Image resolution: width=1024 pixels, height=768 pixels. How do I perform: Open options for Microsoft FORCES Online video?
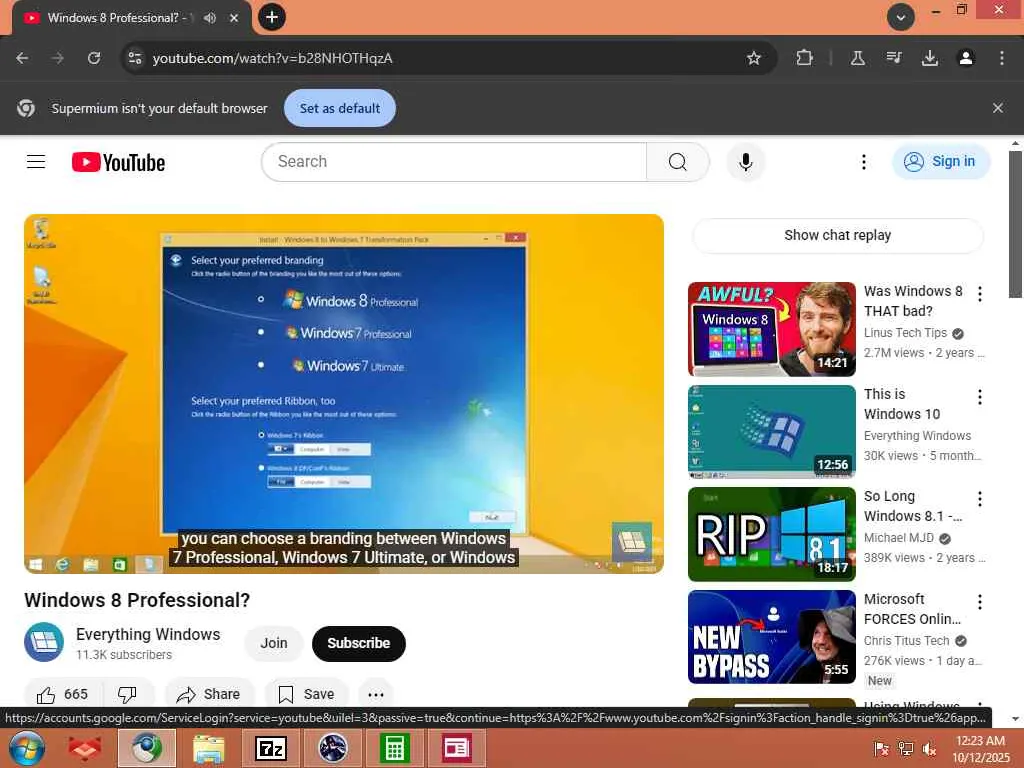point(980,601)
